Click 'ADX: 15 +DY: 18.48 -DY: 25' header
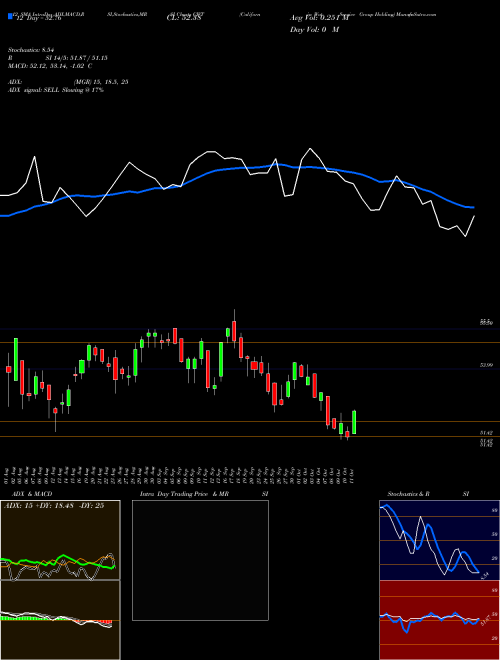Viewport: 500px width, 660px height. pyautogui.click(x=54, y=506)
